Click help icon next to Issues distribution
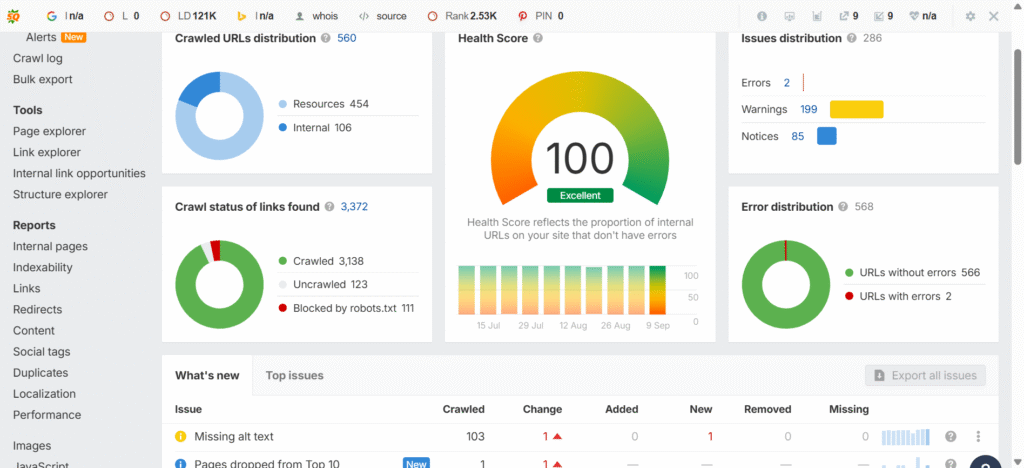1024x468 pixels. coord(852,38)
